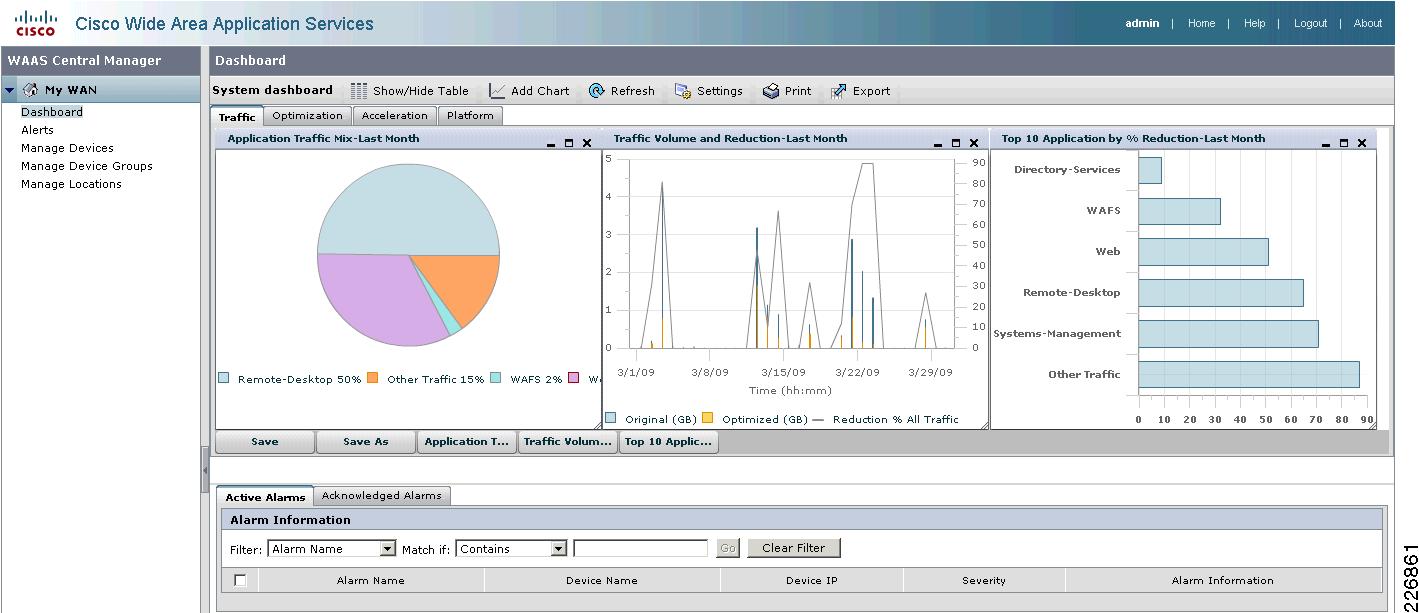This screenshot has width=1419, height=613.
Task: Click the Show/Hide Table grid icon
Action: [359, 91]
